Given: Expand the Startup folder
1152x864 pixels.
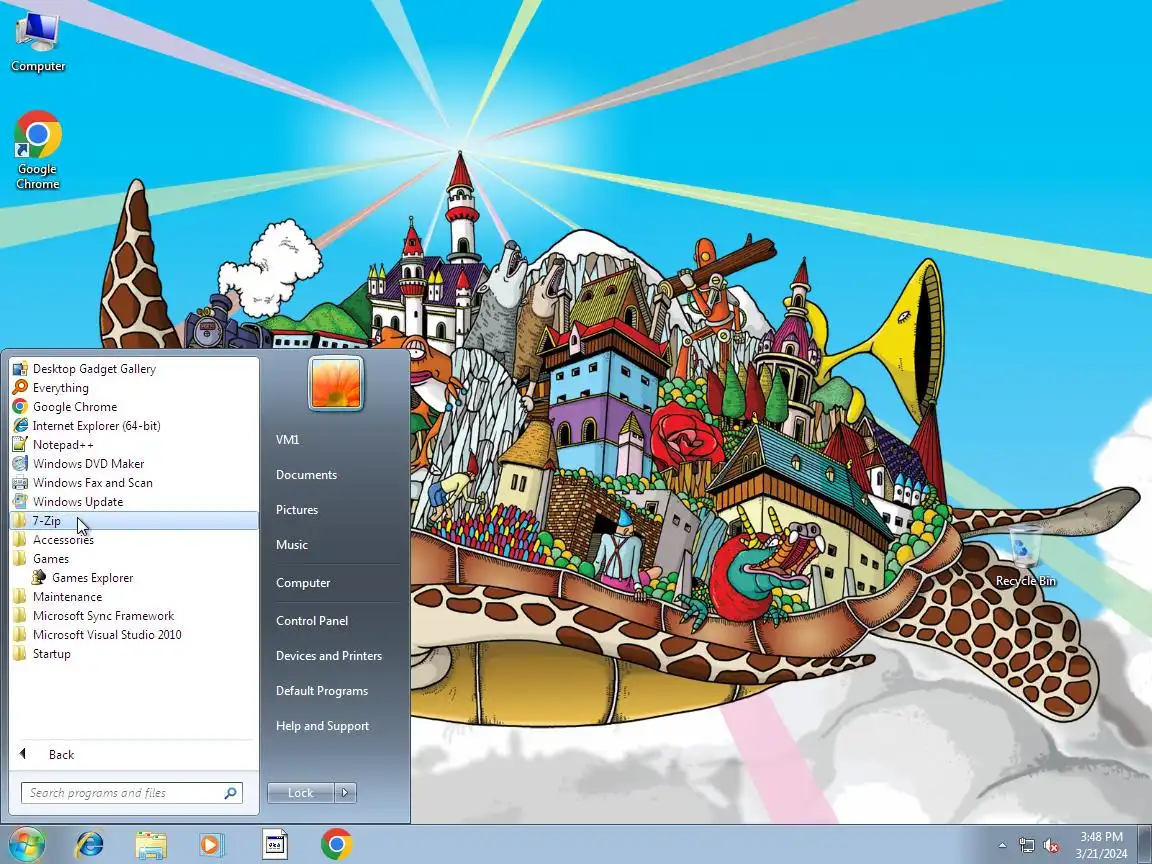Looking at the screenshot, I should (134, 655).
